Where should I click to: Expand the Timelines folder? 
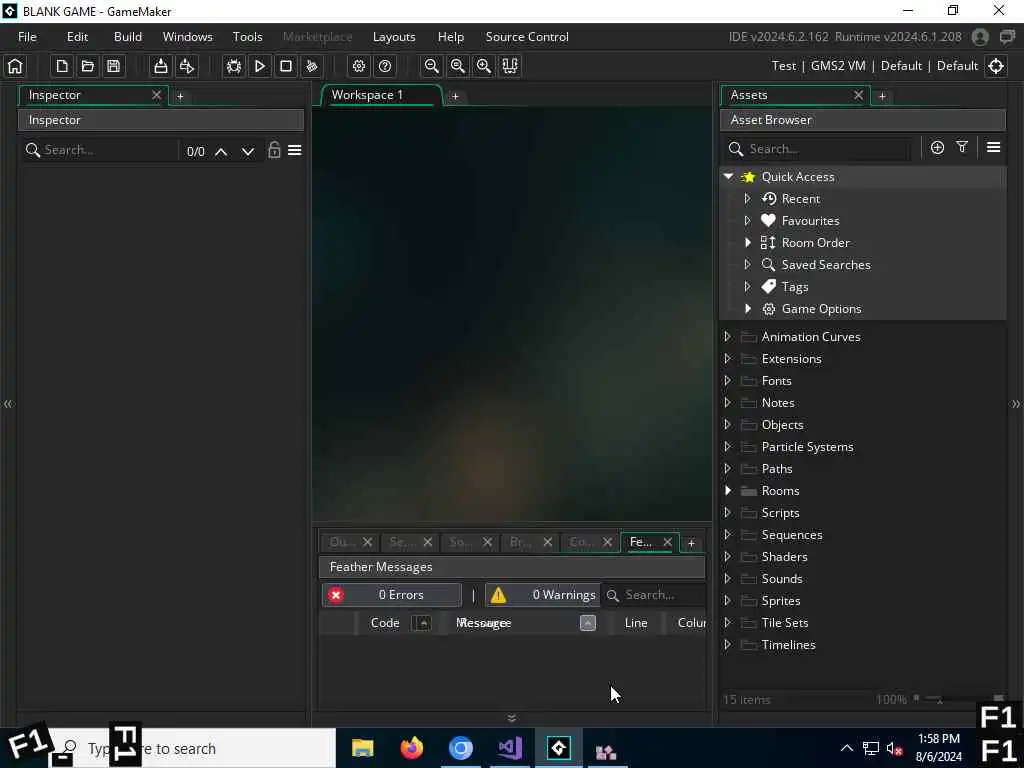coord(728,645)
